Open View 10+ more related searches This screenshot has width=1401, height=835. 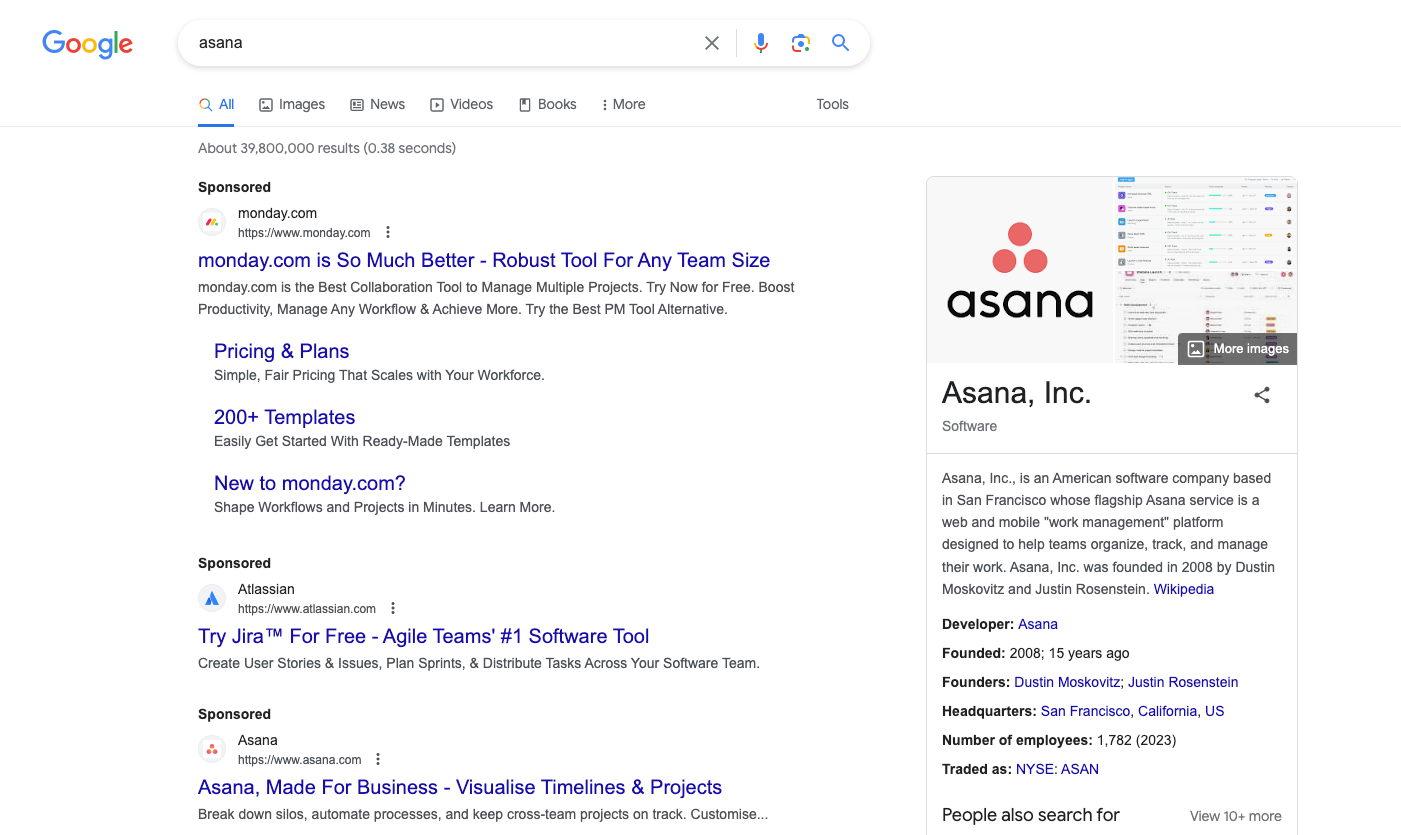click(1235, 816)
